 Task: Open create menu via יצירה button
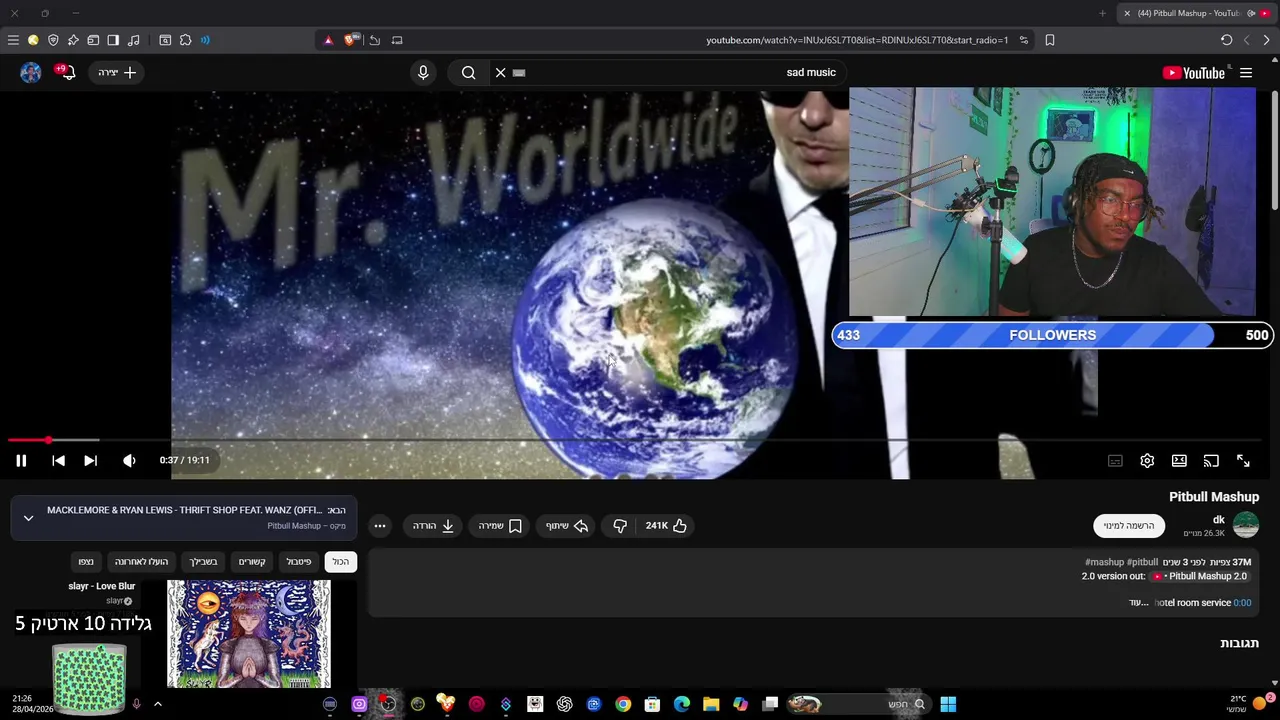pos(117,72)
